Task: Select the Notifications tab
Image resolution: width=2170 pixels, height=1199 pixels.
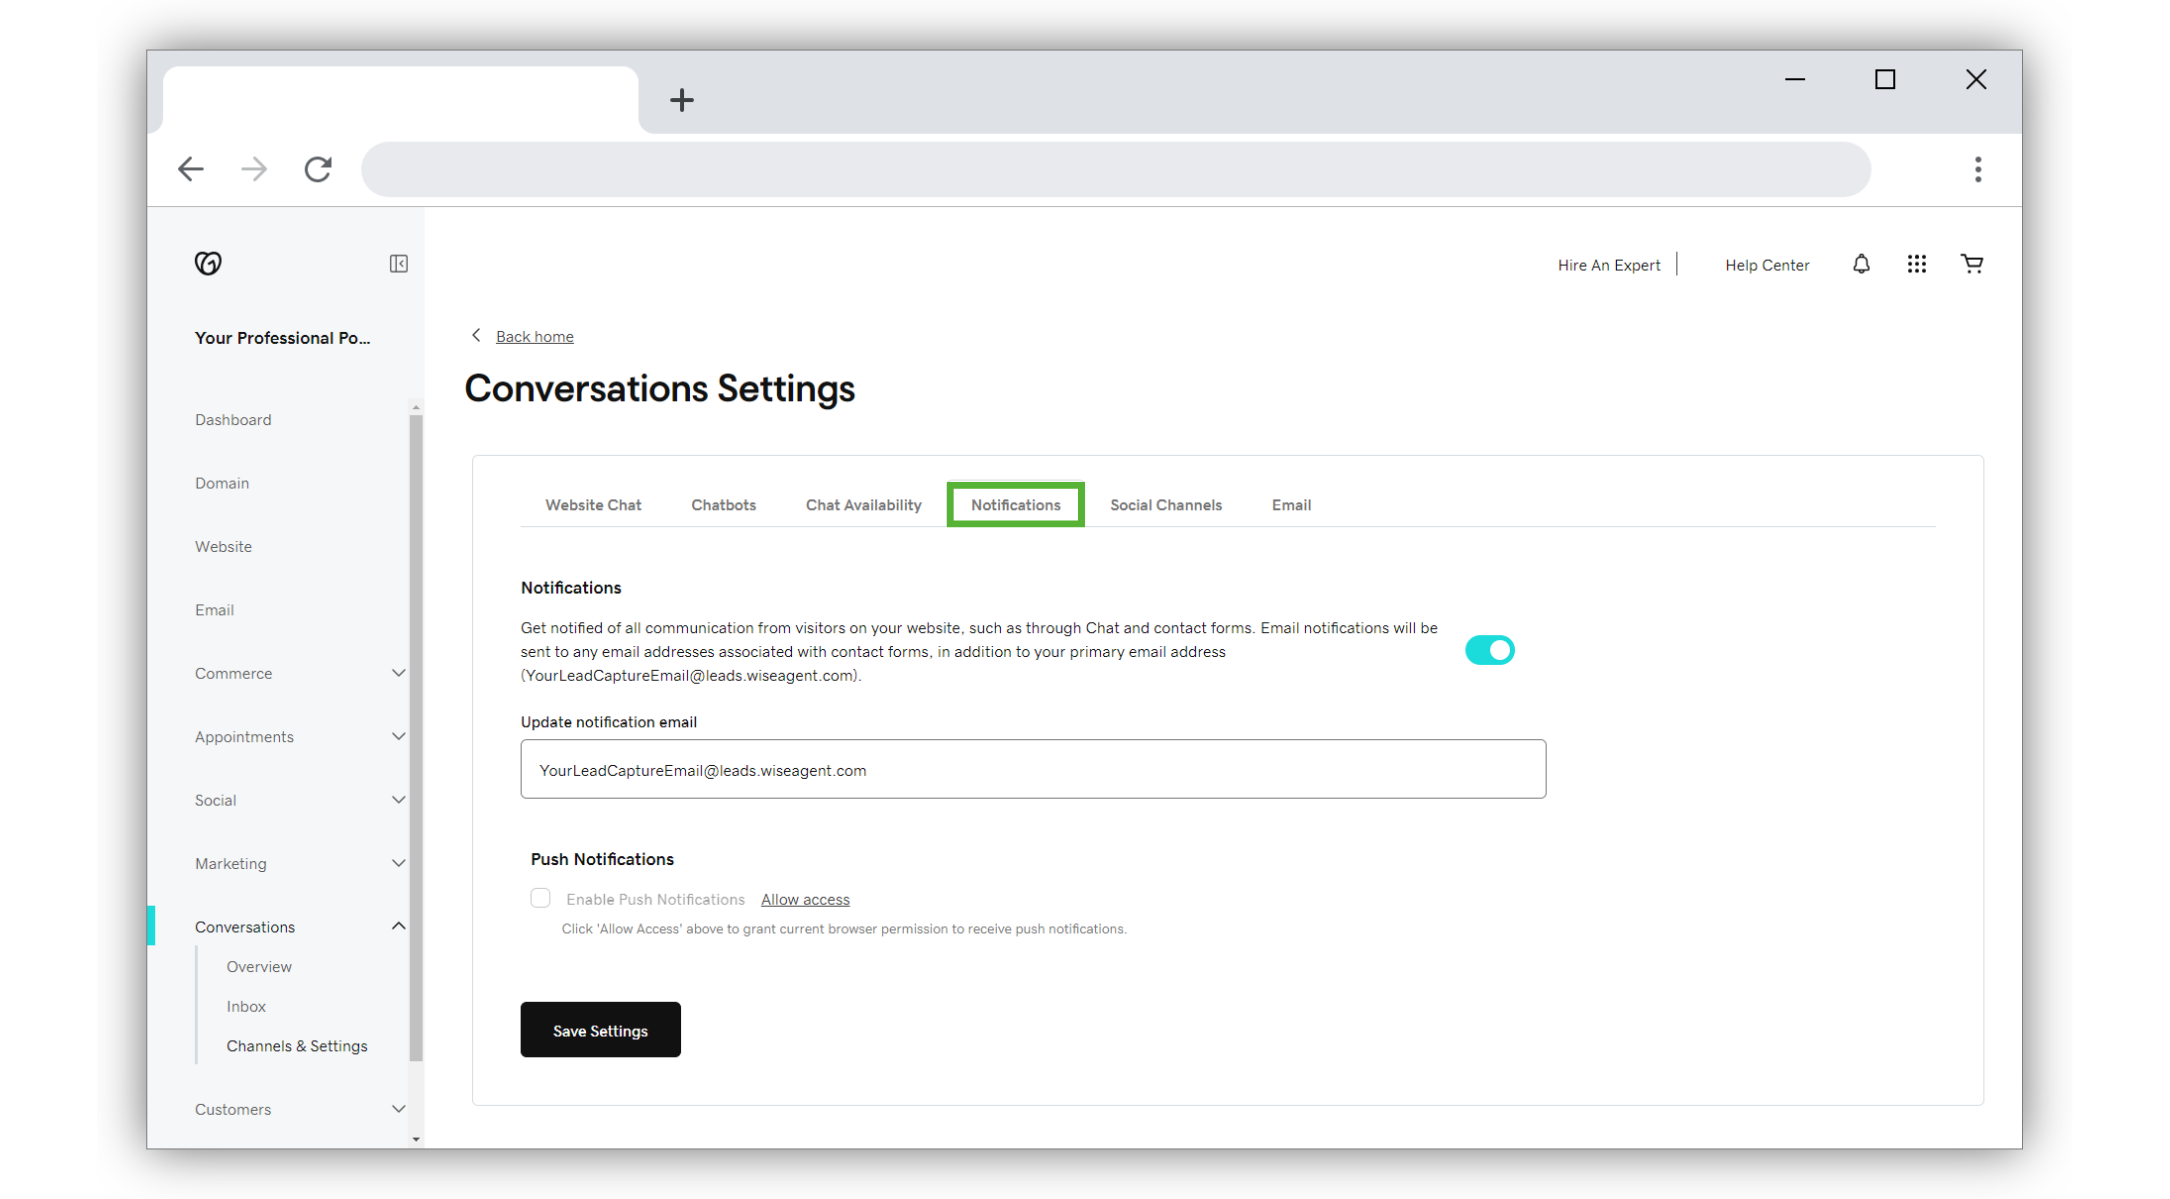Action: click(x=1015, y=505)
